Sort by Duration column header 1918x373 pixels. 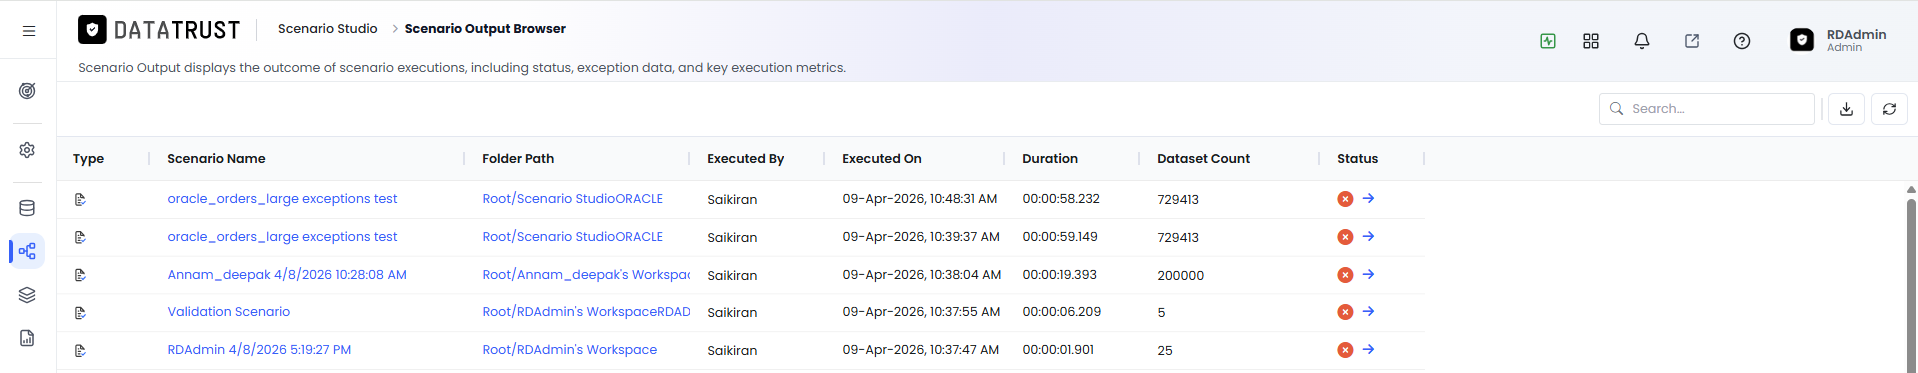(x=1050, y=159)
